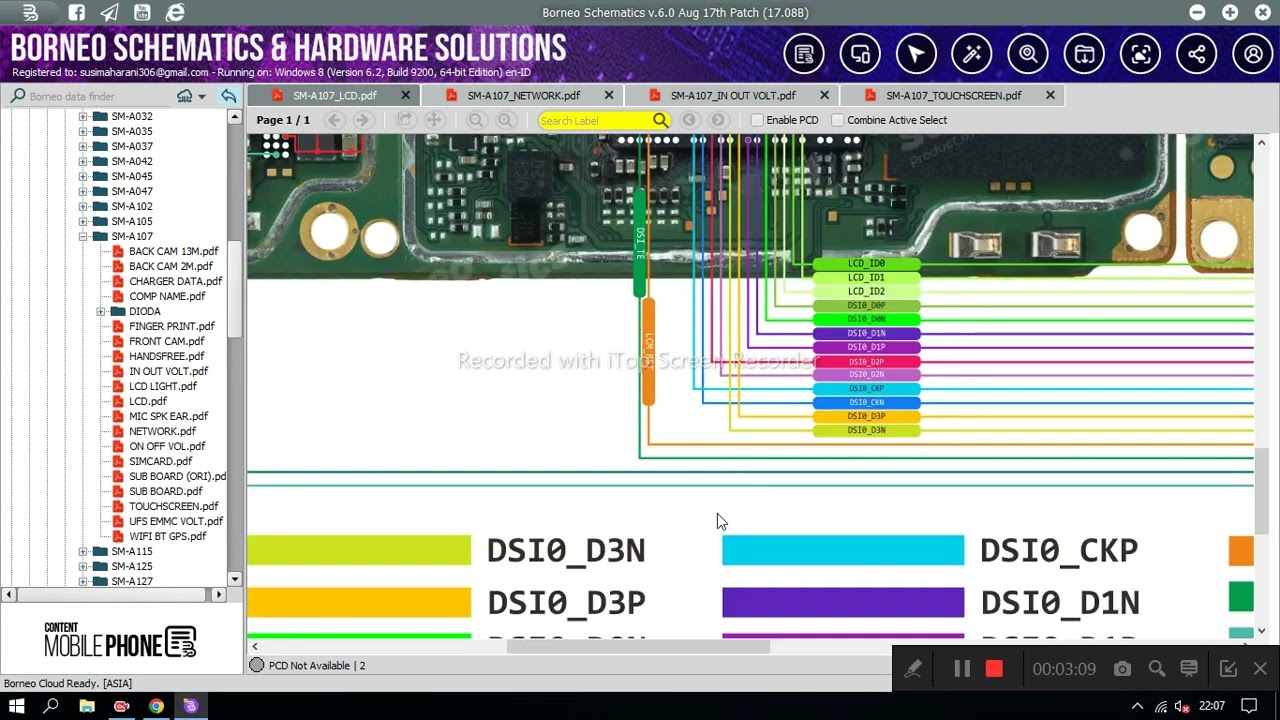Go to the next page arrow

(363, 120)
